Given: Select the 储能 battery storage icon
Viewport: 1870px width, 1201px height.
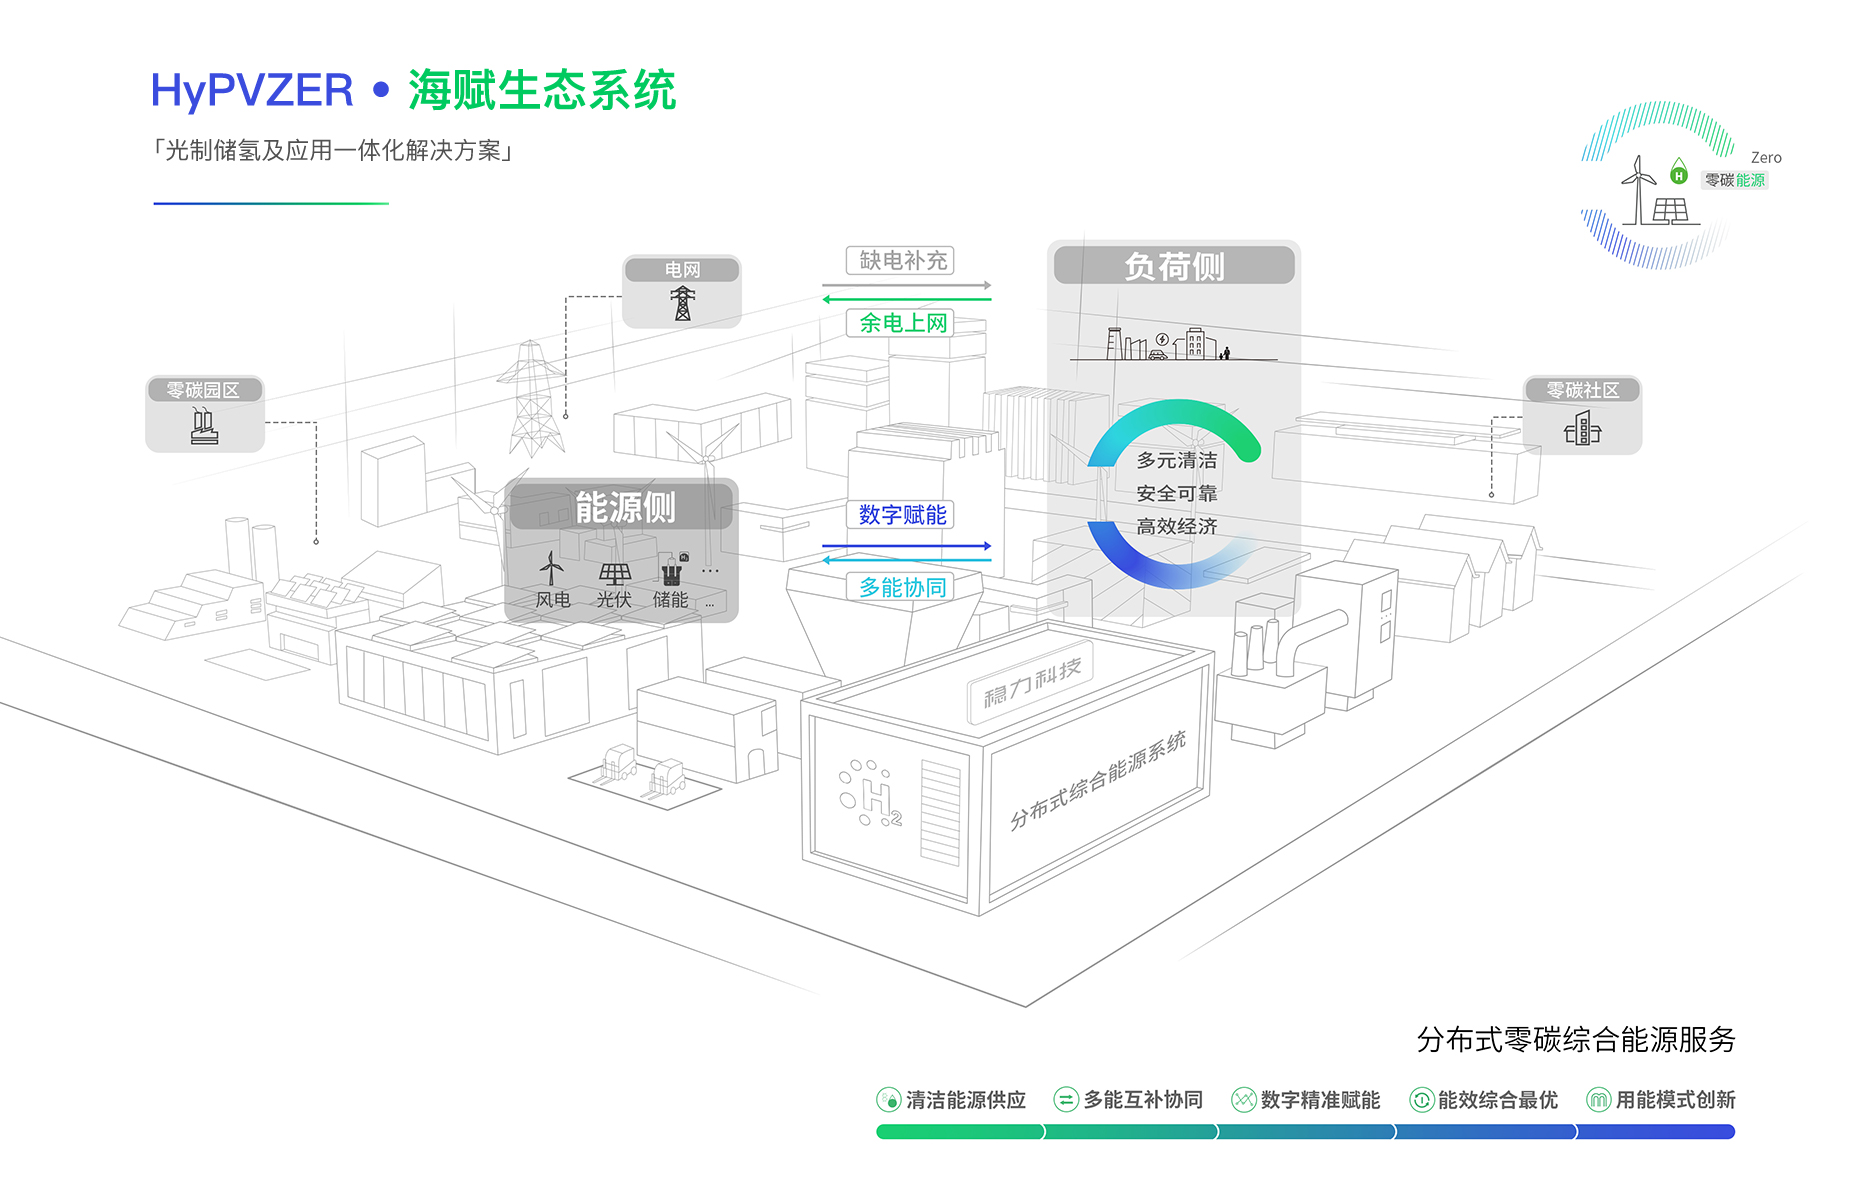Looking at the screenshot, I should click(x=671, y=573).
